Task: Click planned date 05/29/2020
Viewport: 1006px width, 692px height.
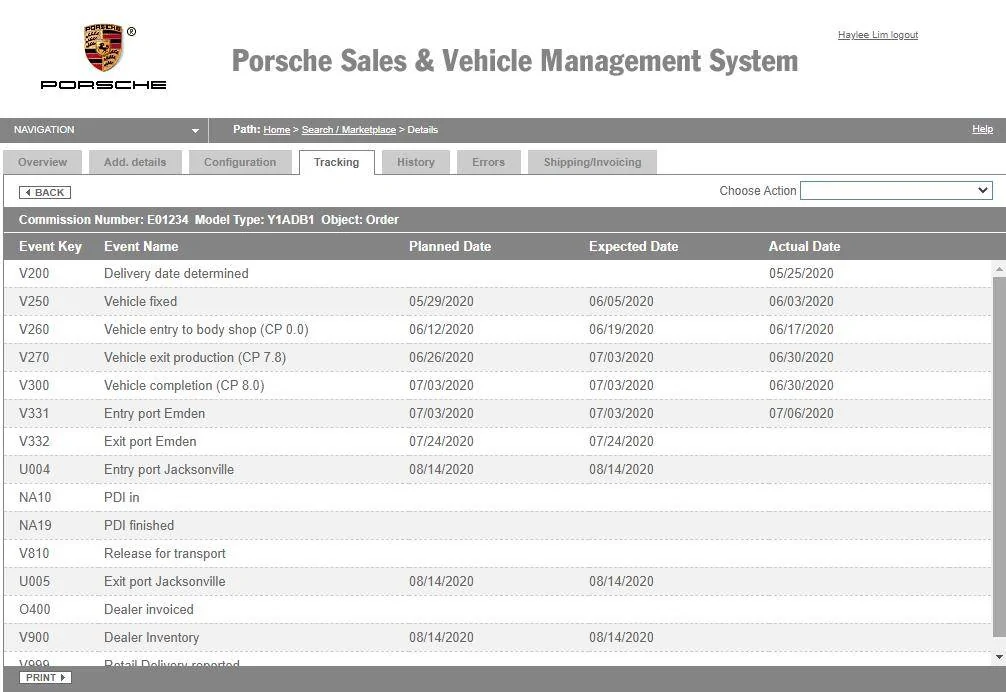Action: (x=441, y=301)
